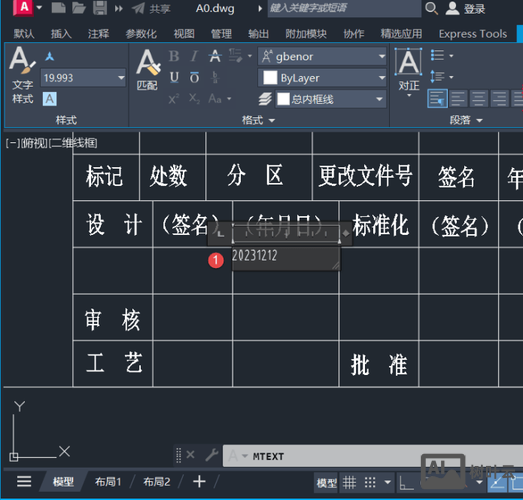Toggle subscript X₂ formatting
The width and height of the screenshot is (523, 500).
pyautogui.click(x=194, y=99)
